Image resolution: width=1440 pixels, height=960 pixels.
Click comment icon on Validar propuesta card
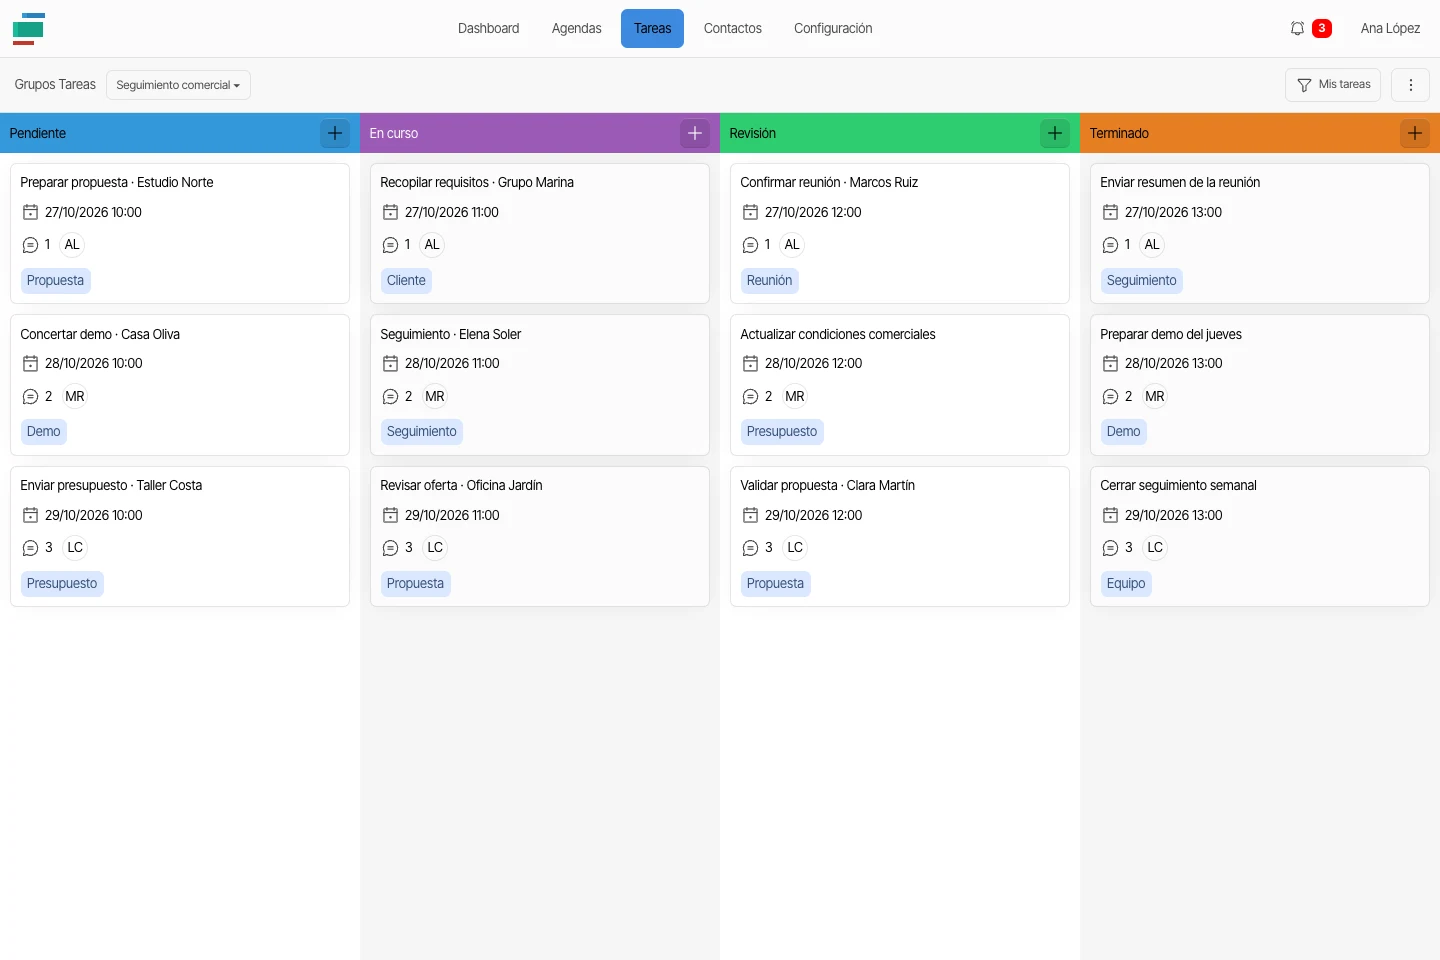coord(750,548)
